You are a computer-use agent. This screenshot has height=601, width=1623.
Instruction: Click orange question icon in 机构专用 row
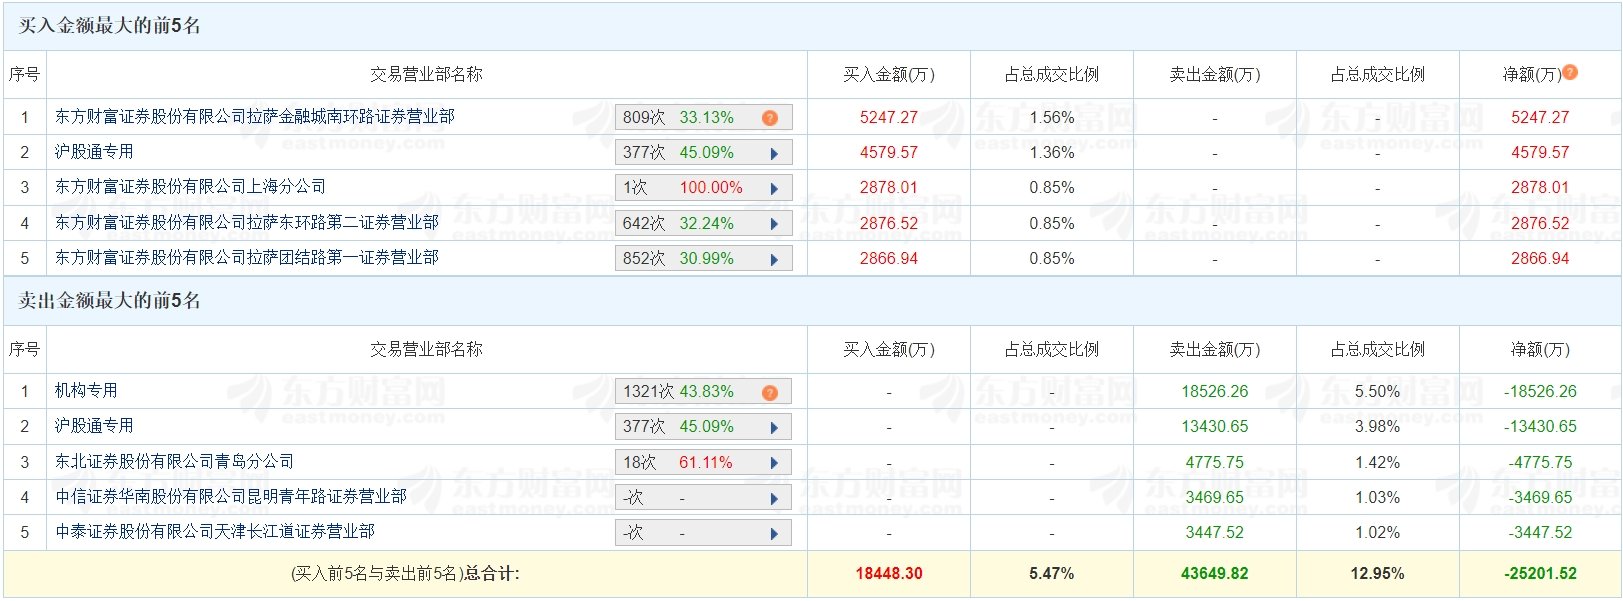769,392
